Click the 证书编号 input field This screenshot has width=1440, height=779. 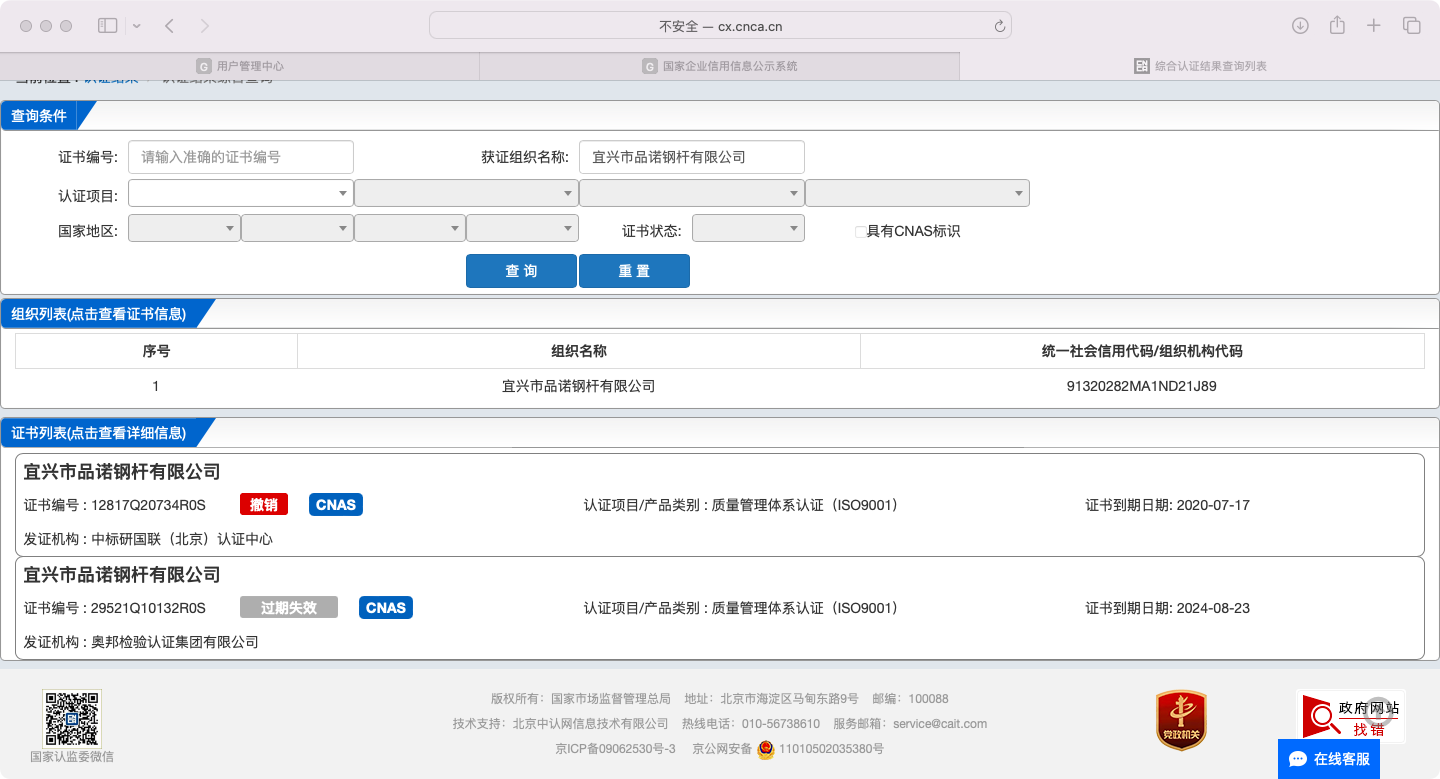tap(241, 157)
